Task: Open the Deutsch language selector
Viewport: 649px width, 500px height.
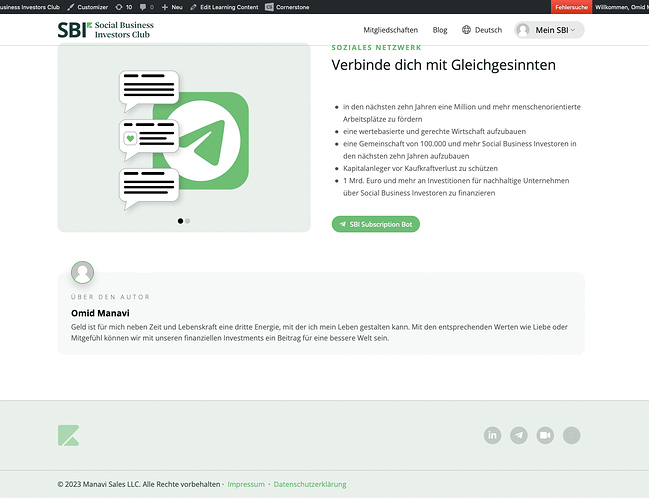Action: 482,30
